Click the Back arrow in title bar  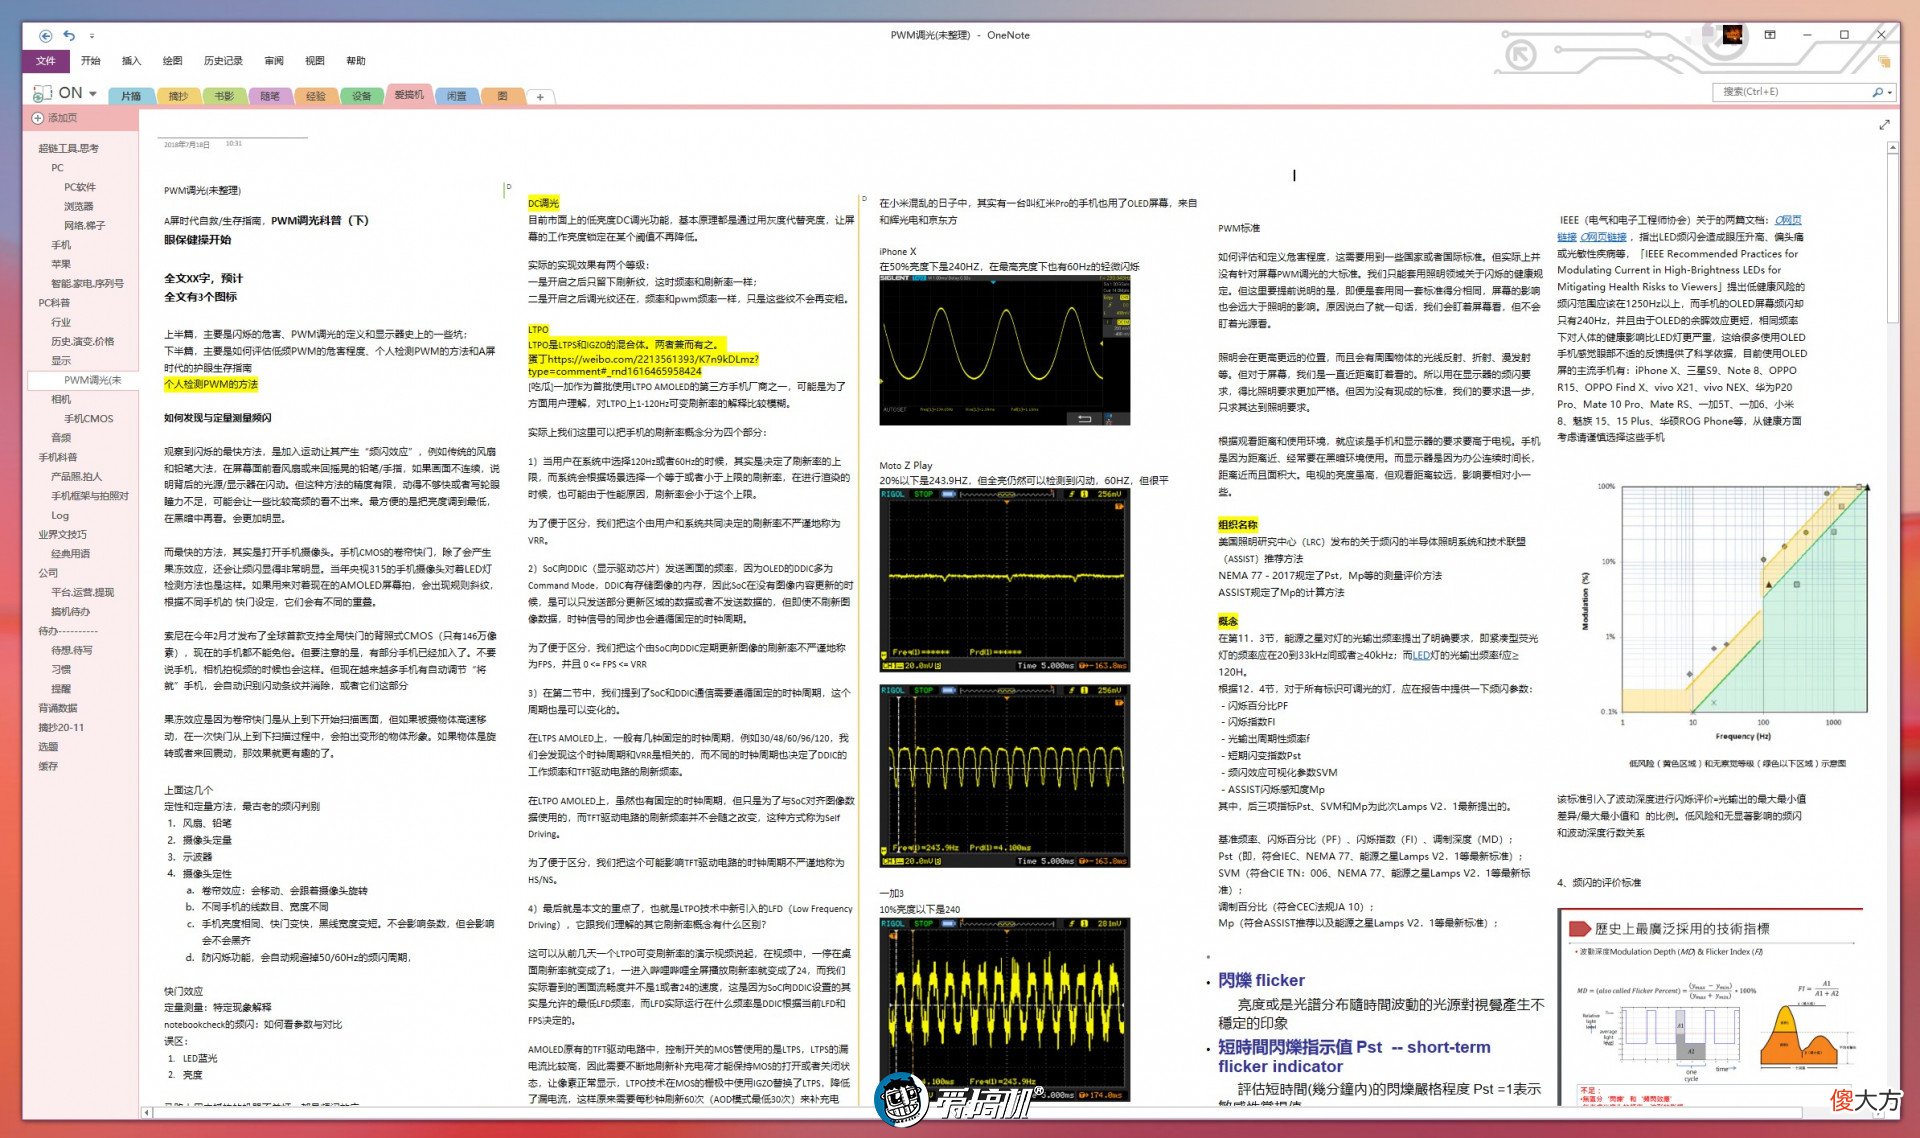coord(45,36)
